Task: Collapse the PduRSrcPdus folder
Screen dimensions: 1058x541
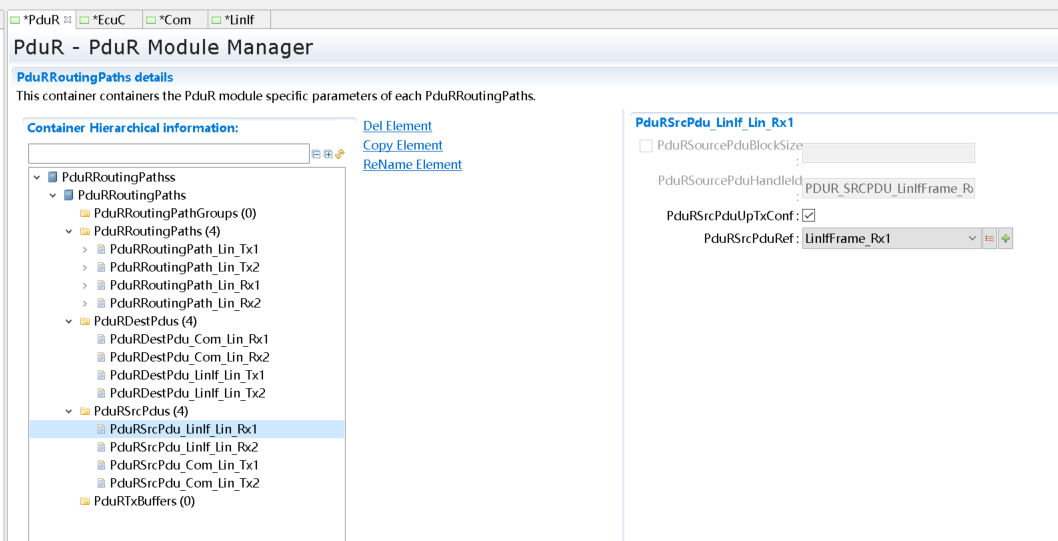Action: coord(69,411)
